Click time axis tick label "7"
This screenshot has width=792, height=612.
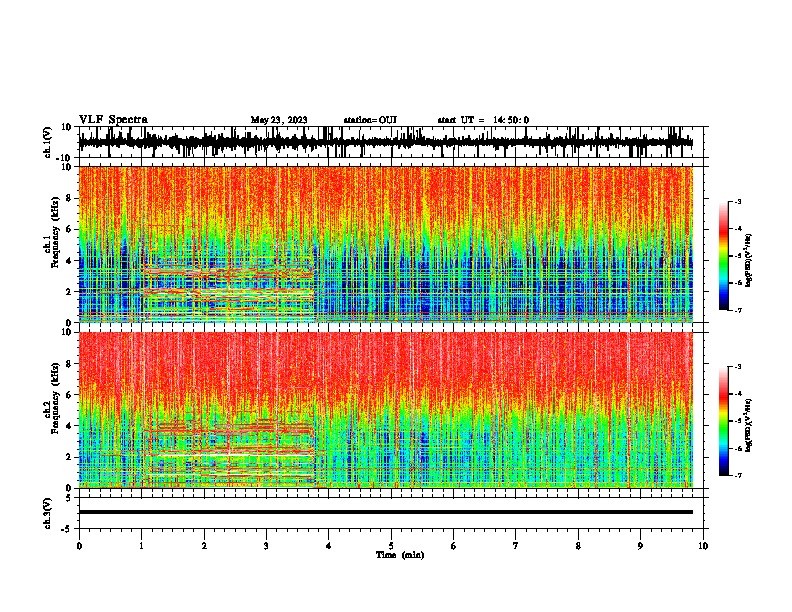[x=516, y=546]
